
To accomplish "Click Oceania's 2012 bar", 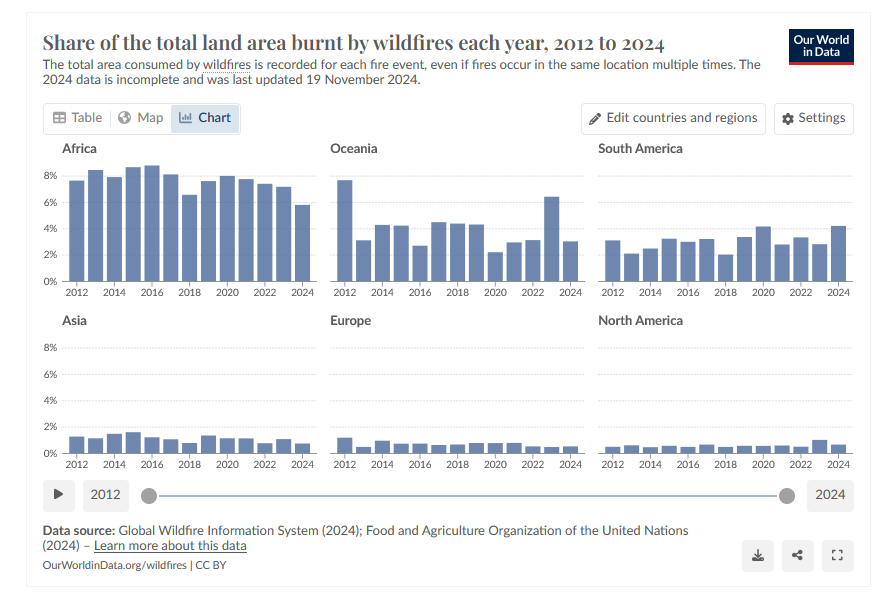I will [x=345, y=231].
